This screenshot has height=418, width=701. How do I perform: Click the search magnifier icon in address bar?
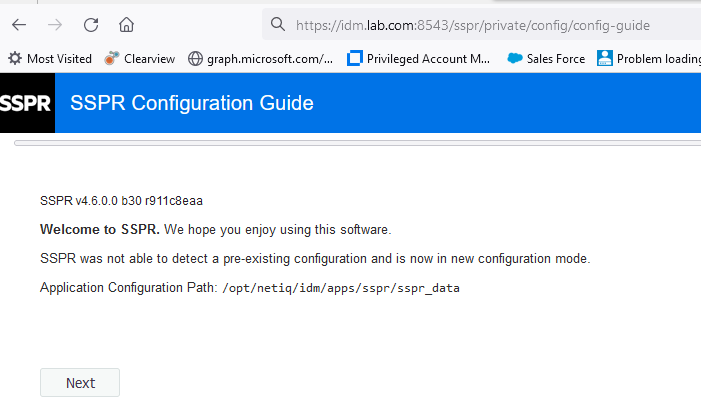point(278,25)
